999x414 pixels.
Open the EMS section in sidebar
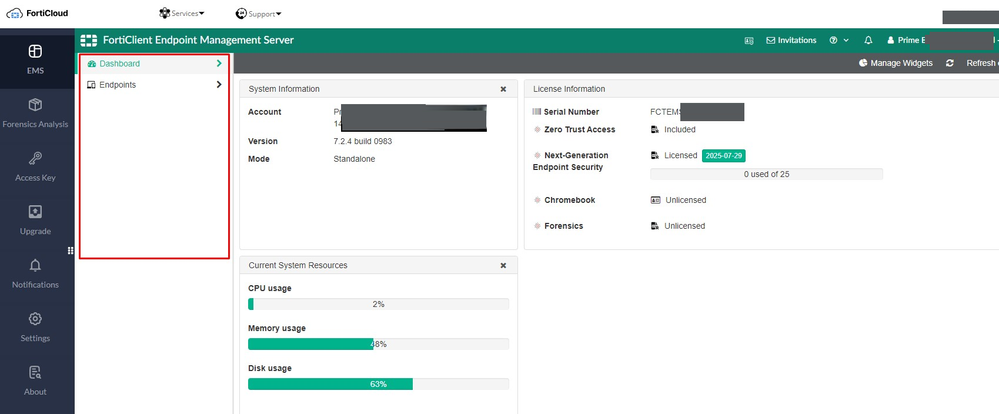click(36, 59)
